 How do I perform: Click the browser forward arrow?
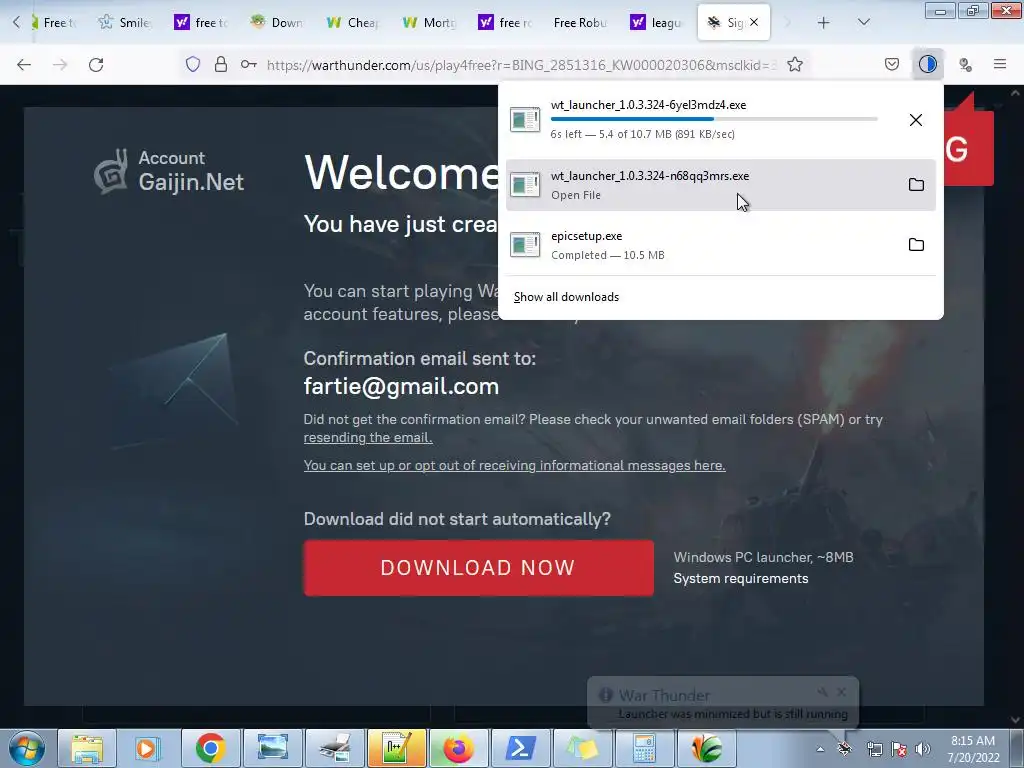click(60, 65)
